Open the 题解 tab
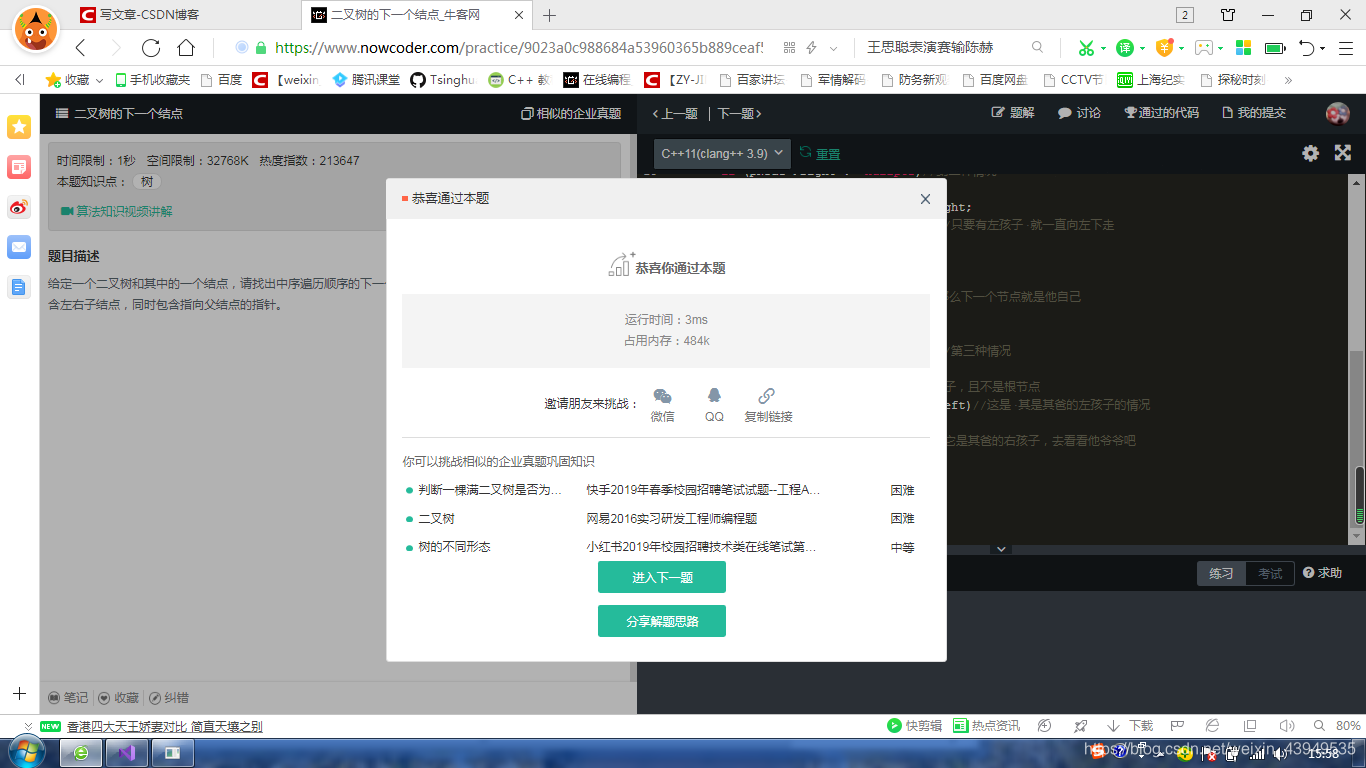 [1013, 113]
